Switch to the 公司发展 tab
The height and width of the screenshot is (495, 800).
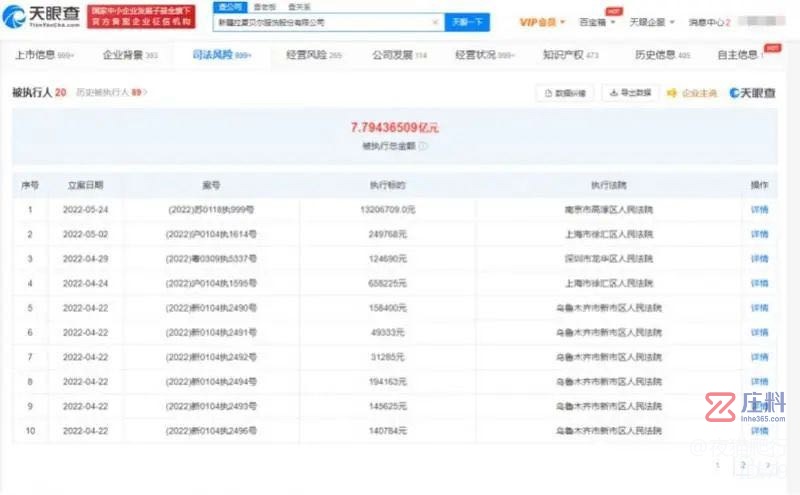coord(399,55)
